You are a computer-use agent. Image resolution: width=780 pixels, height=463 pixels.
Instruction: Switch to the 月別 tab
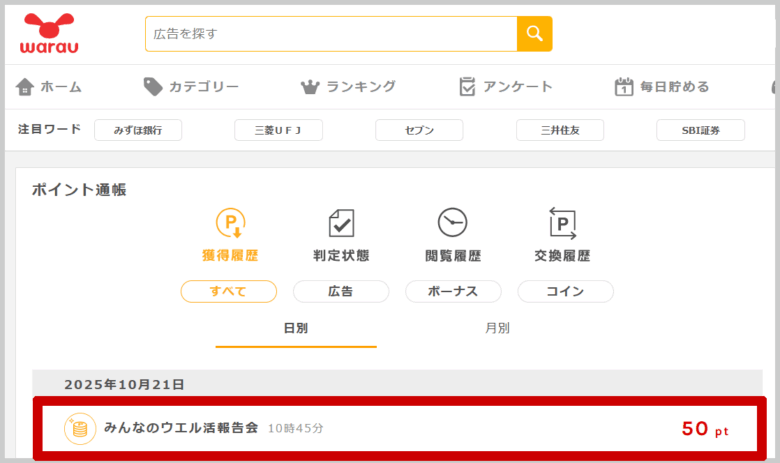[x=497, y=328]
